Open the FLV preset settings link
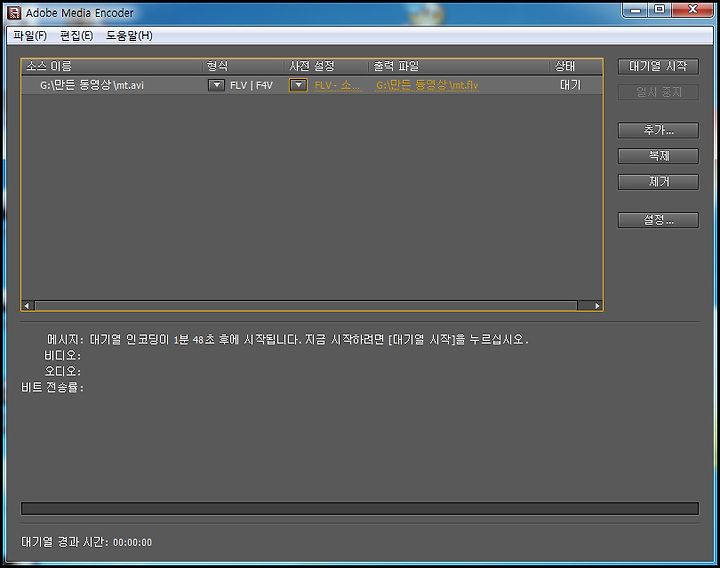The width and height of the screenshot is (720, 568). coord(337,85)
